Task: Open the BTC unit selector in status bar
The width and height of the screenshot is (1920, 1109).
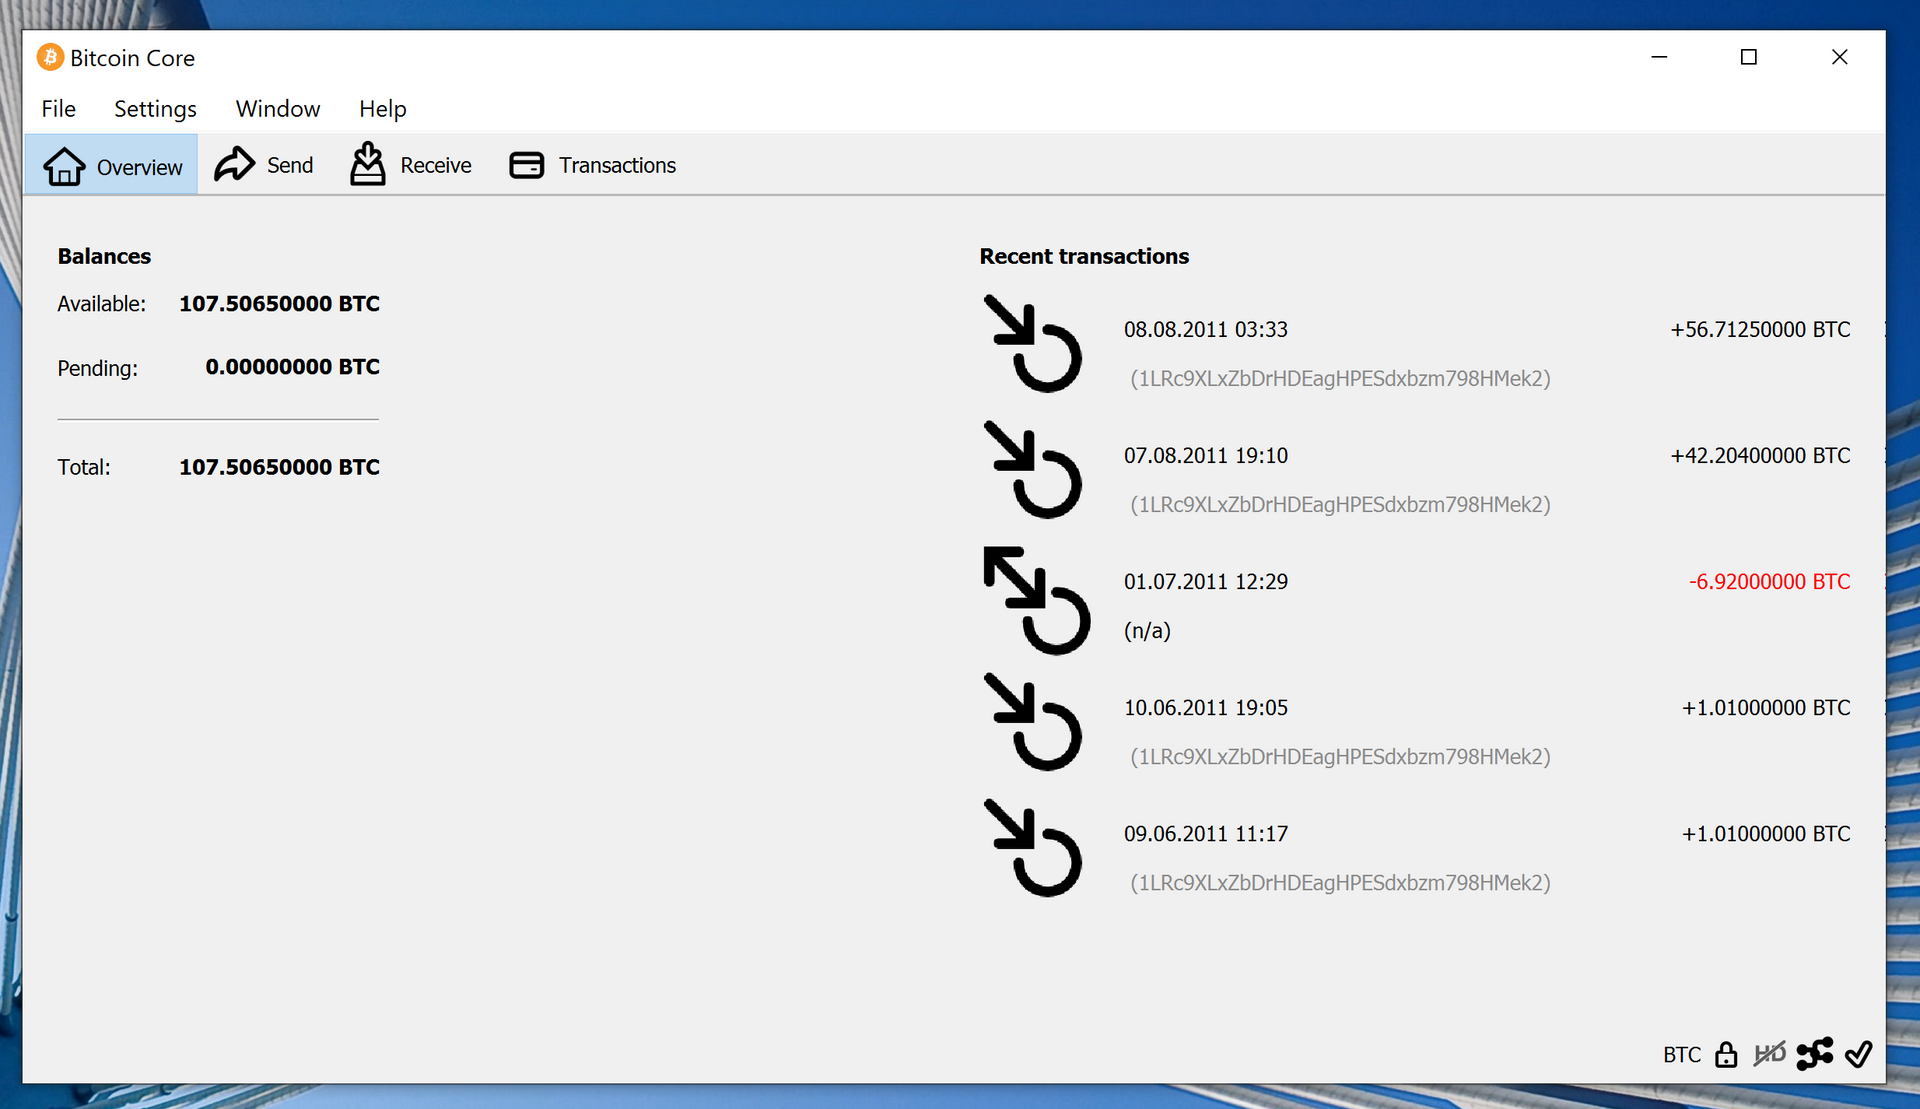Action: [1681, 1055]
